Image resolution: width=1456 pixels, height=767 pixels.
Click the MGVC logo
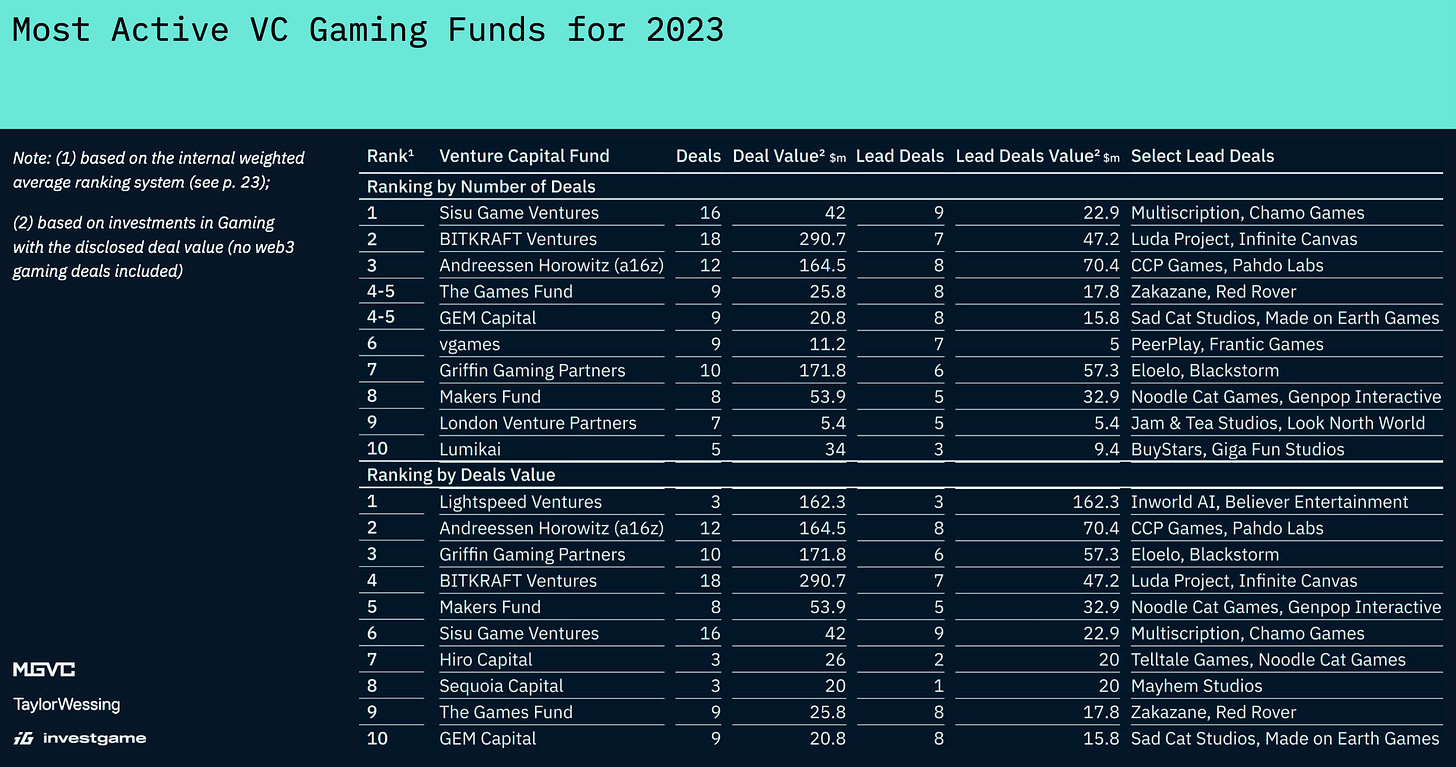pos(43,670)
